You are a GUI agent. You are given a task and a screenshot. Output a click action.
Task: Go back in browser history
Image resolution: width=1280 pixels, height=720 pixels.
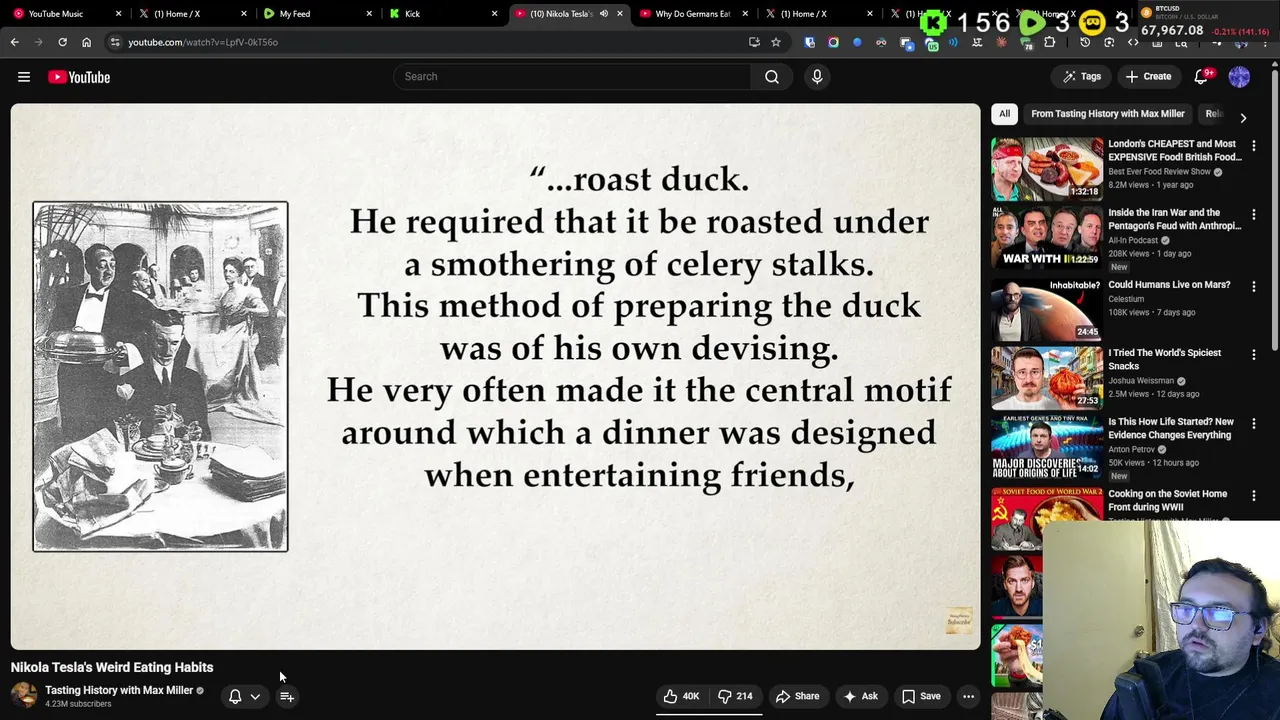coord(14,42)
